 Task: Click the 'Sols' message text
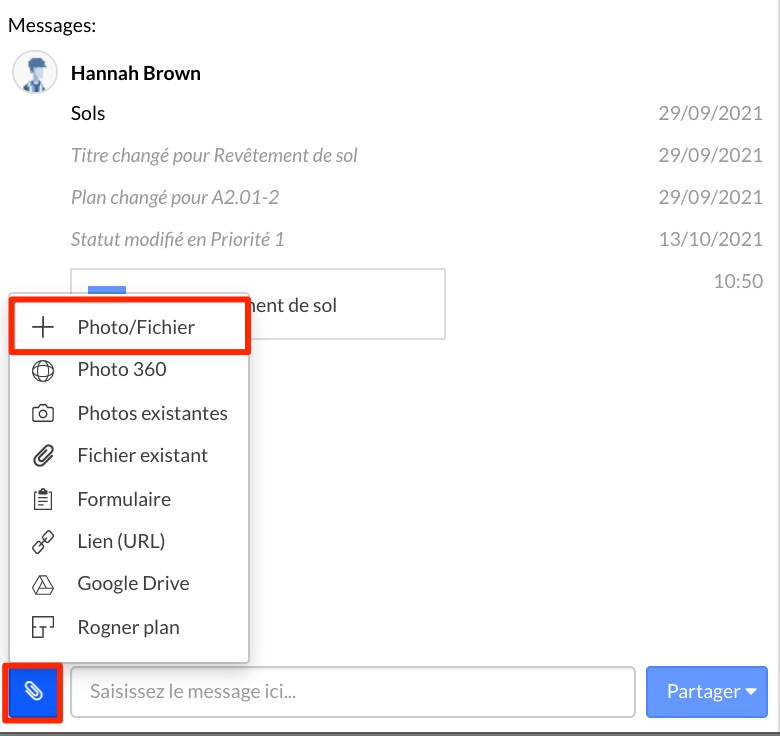coord(88,113)
